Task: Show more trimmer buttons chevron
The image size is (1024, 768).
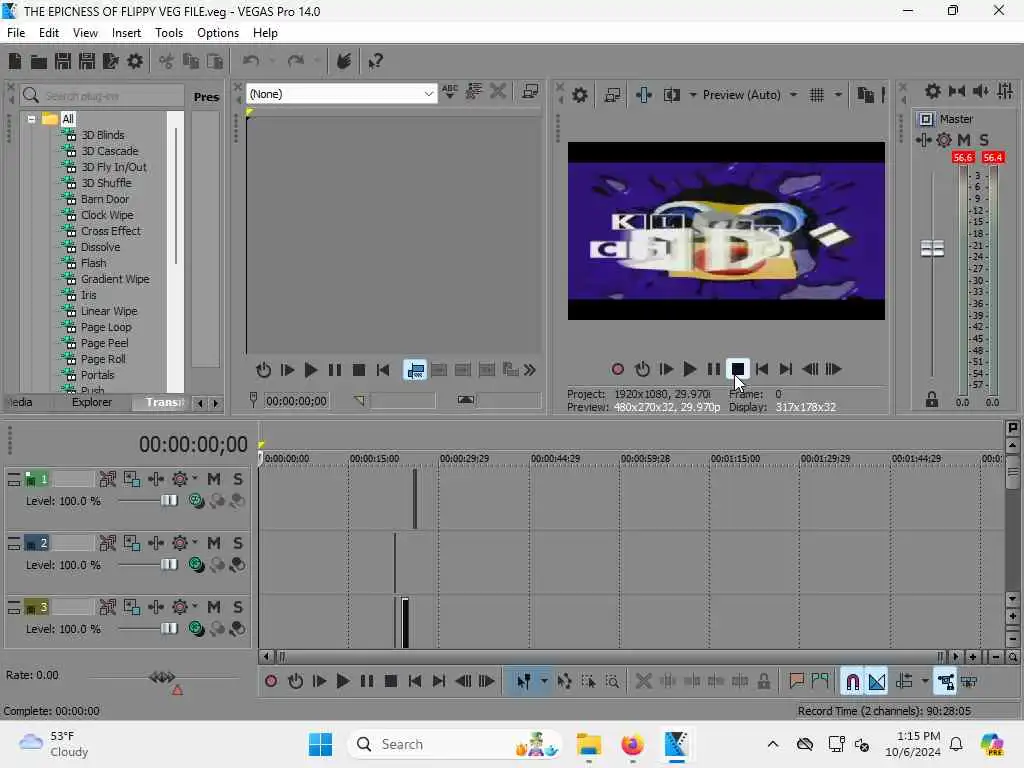Action: (x=530, y=370)
